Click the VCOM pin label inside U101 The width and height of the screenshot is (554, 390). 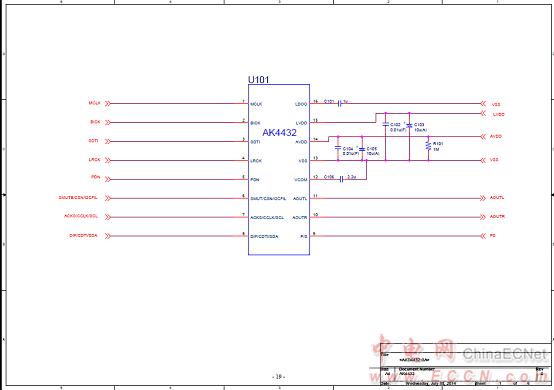[301, 180]
